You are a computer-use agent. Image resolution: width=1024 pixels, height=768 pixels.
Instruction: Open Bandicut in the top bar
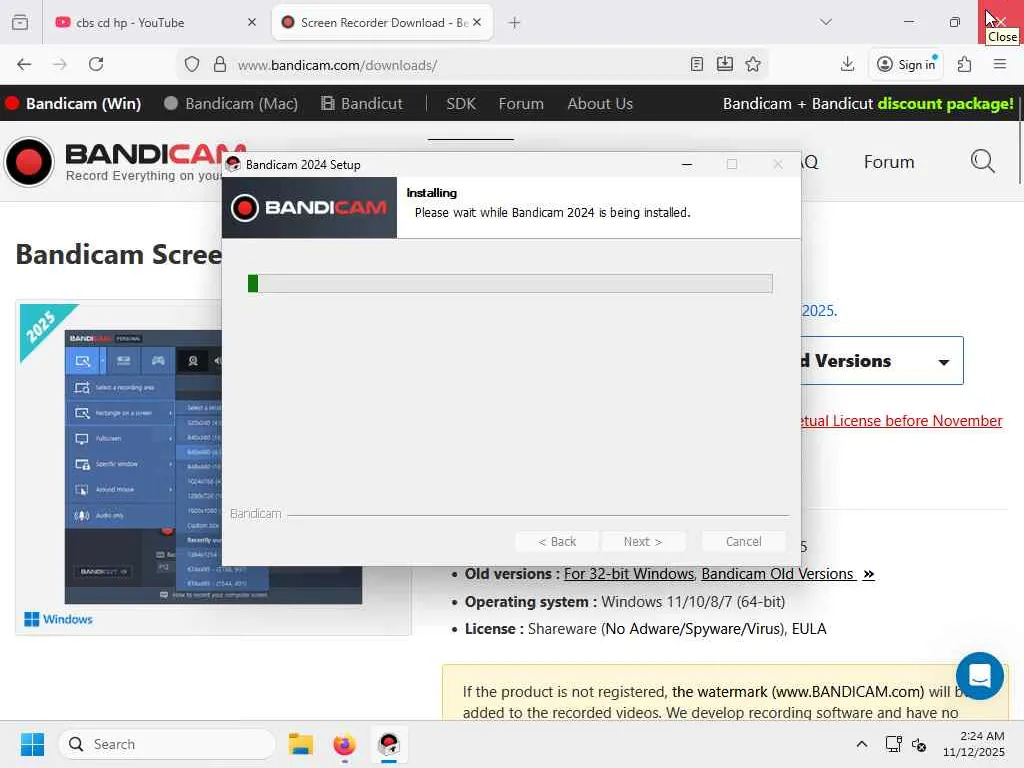tap(362, 103)
